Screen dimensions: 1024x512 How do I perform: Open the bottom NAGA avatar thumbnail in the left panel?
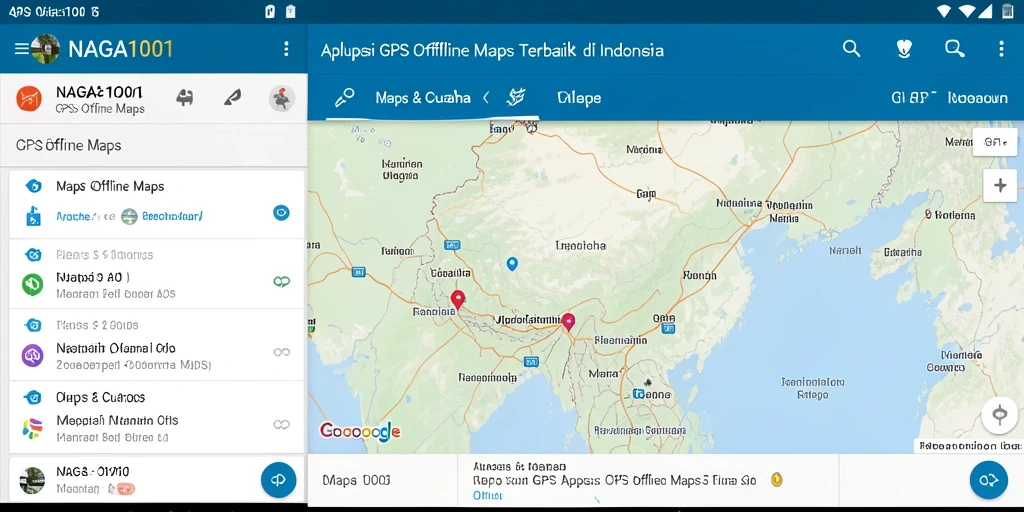32,480
